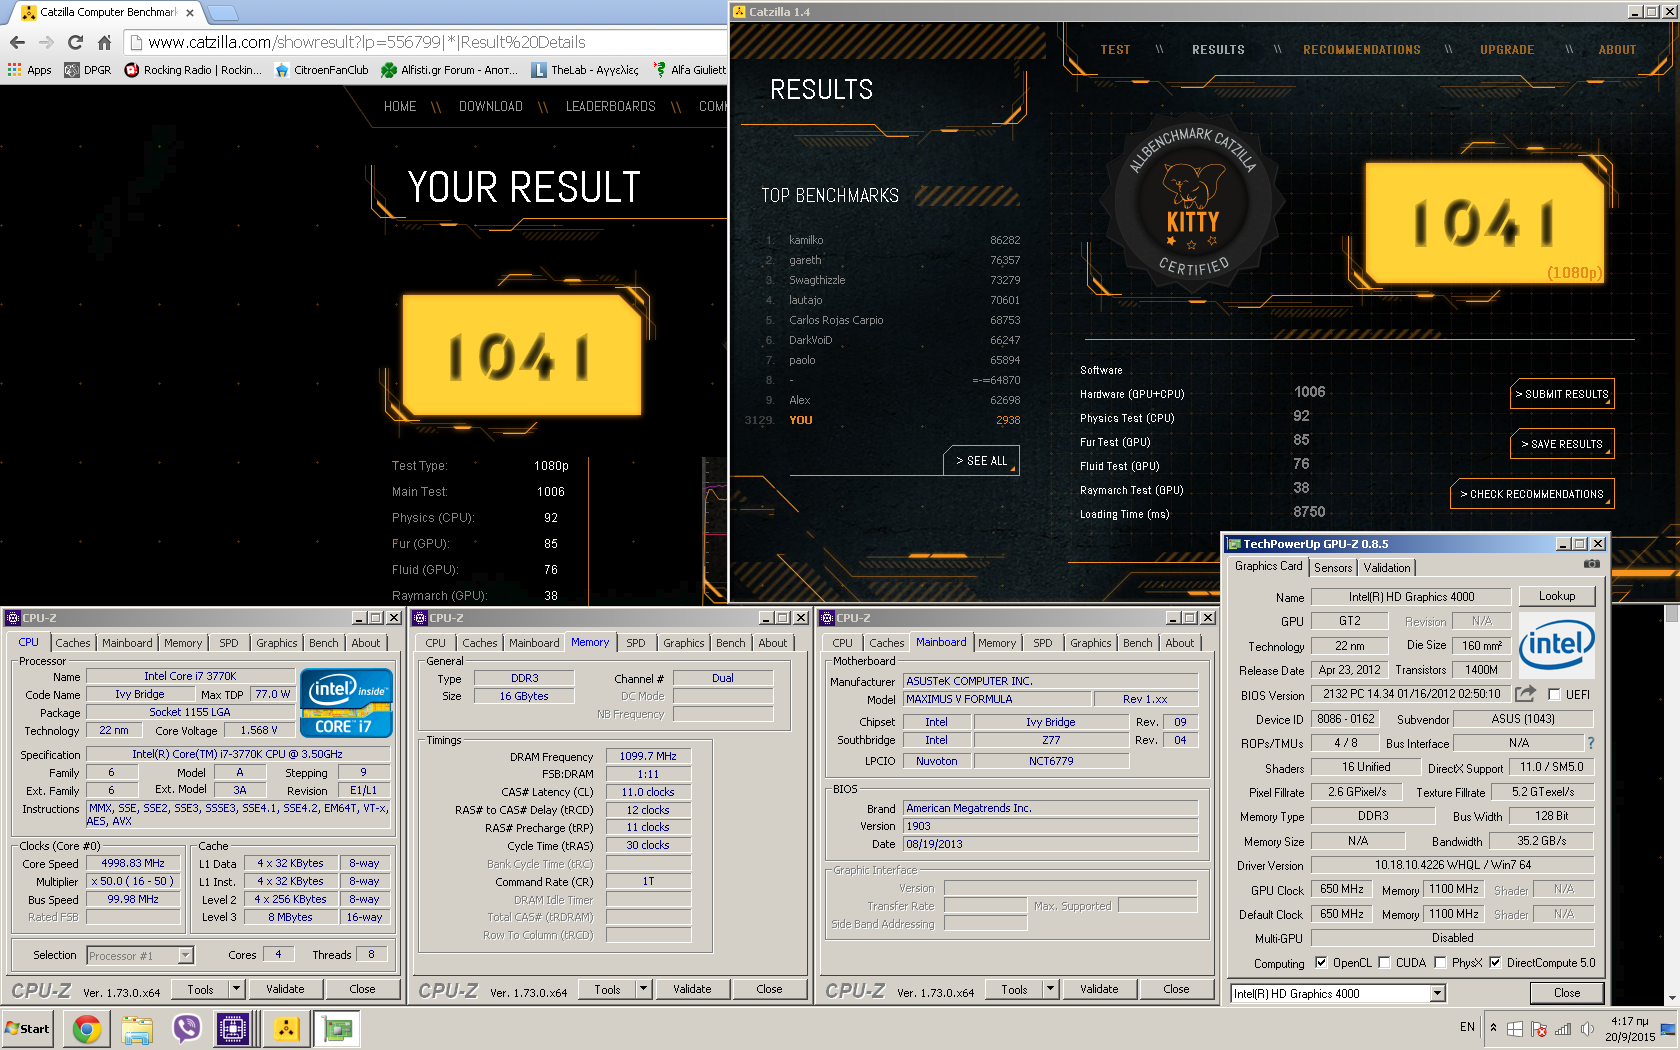Close the Catzilla Computer Benchmark browser tab
The height and width of the screenshot is (1050, 1680).
click(x=190, y=13)
